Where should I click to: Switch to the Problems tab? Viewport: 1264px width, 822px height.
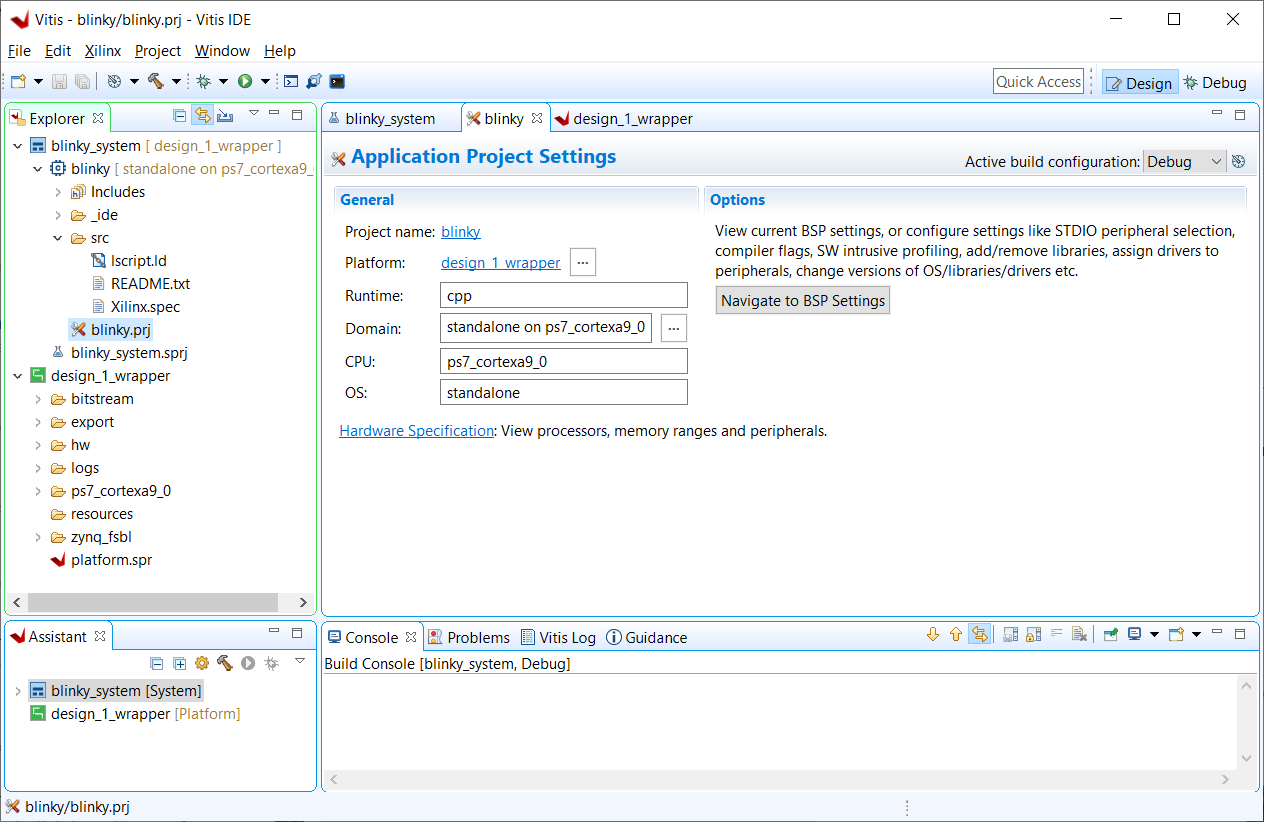[469, 637]
